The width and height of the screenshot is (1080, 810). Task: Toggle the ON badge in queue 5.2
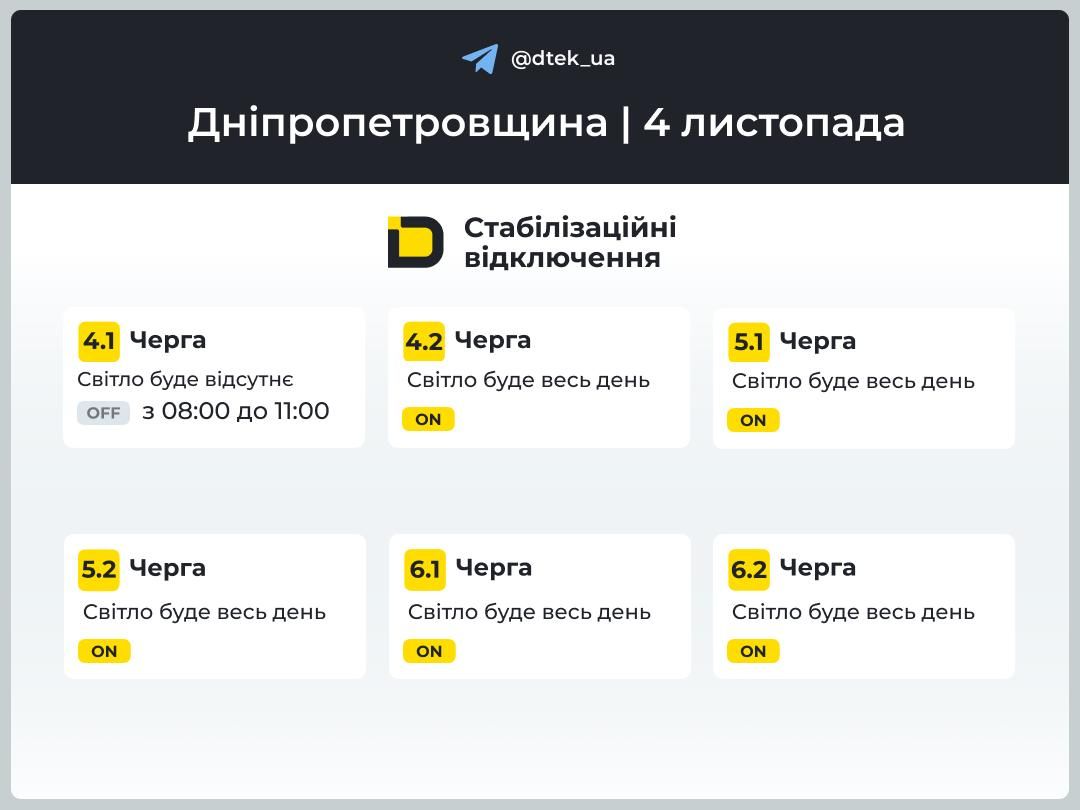coord(104,651)
